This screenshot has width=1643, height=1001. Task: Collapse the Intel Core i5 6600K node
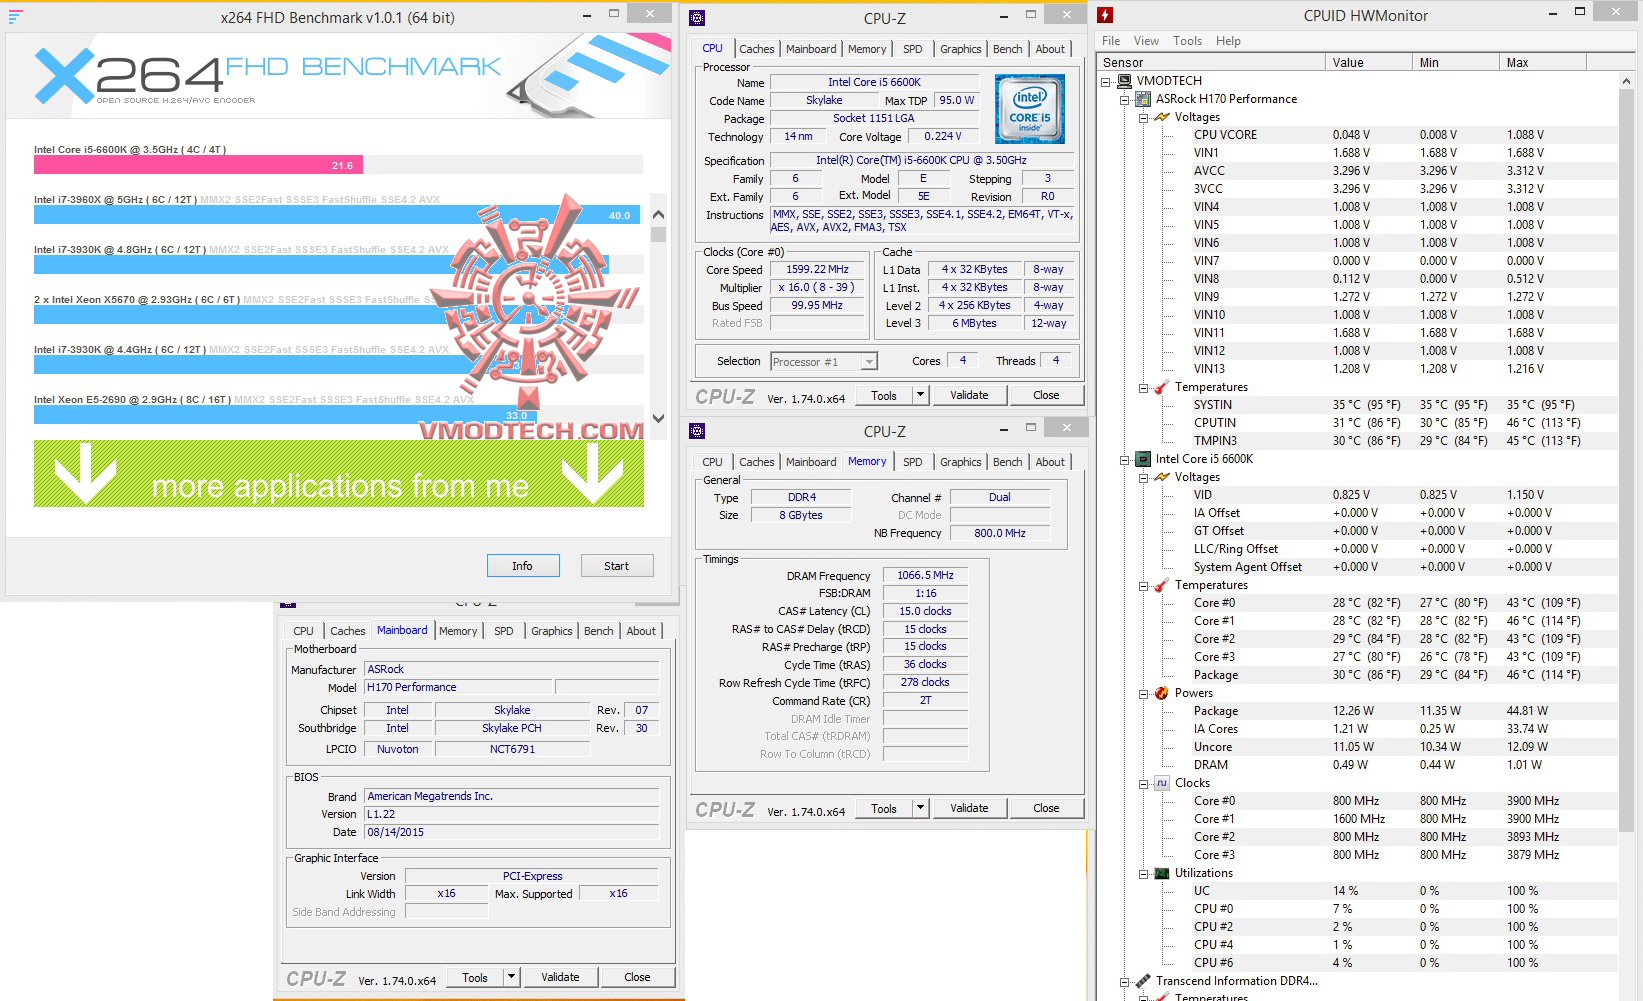point(1125,460)
